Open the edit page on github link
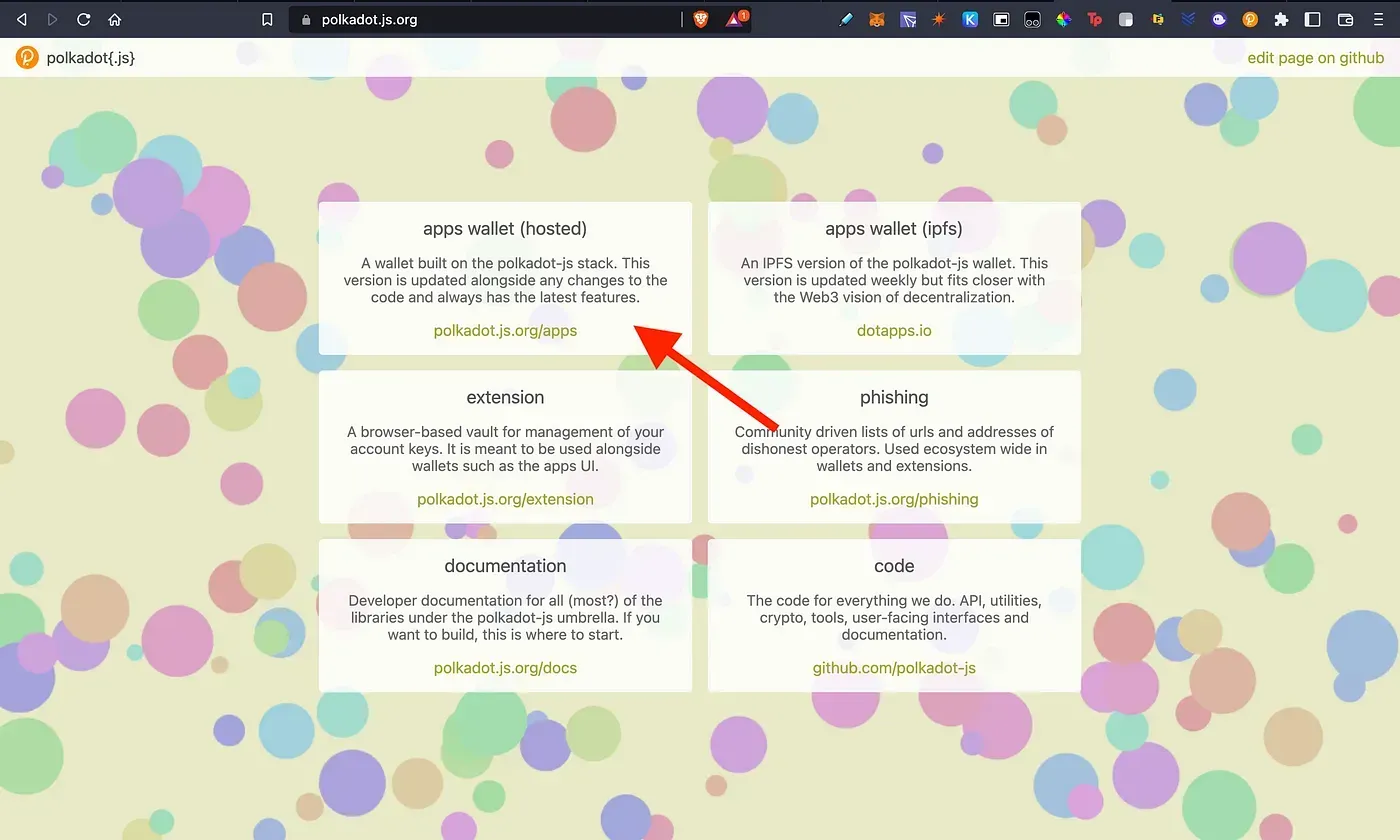Image resolution: width=1400 pixels, height=840 pixels. [x=1315, y=57]
